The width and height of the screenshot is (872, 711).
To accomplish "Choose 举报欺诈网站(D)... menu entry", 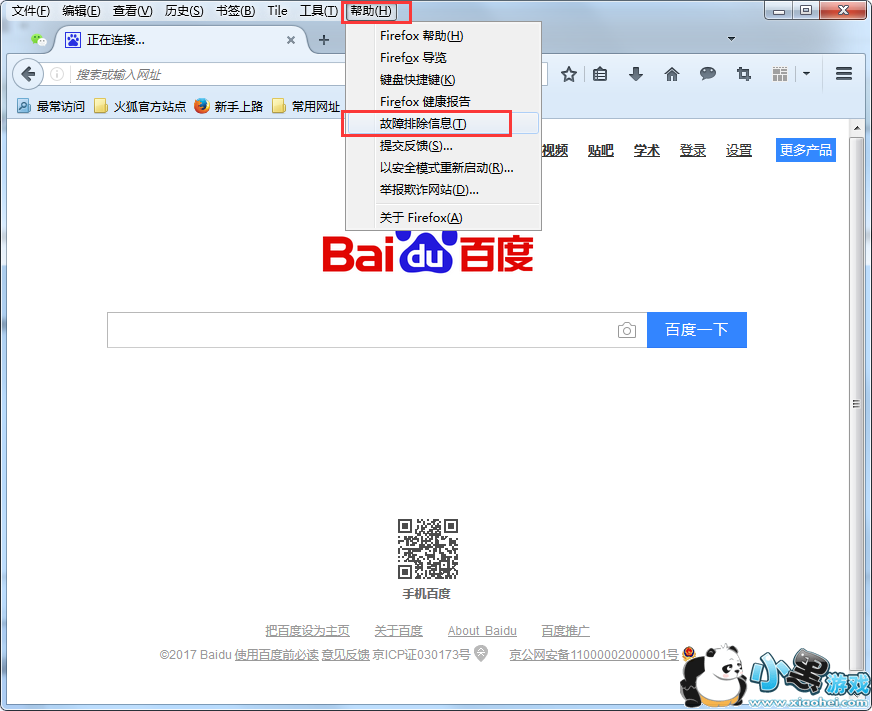I will (443, 190).
